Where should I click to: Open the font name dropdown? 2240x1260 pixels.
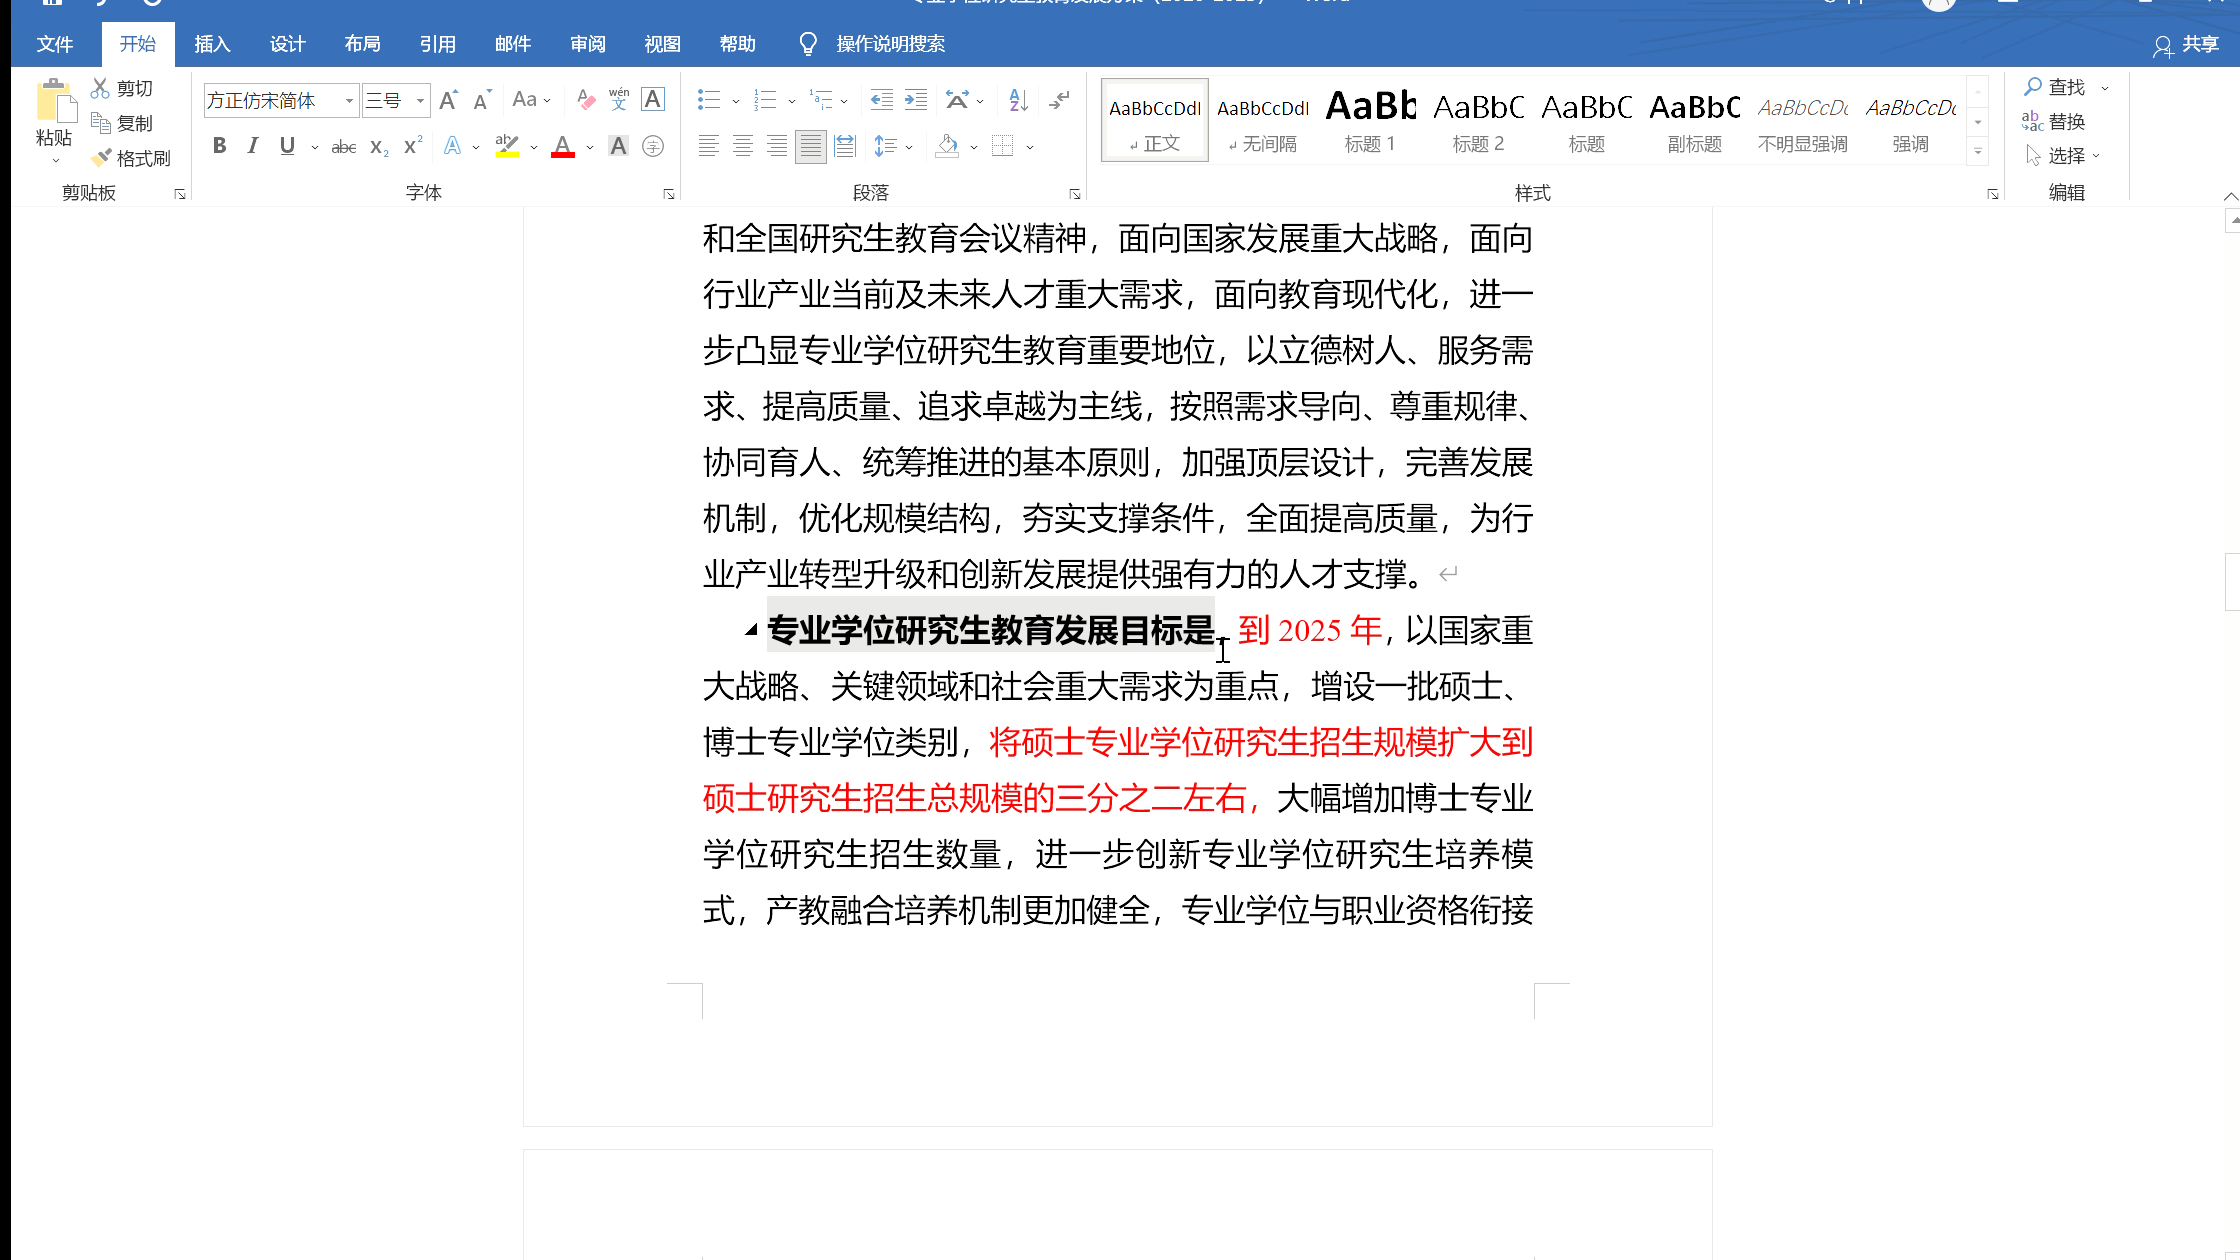coord(349,100)
